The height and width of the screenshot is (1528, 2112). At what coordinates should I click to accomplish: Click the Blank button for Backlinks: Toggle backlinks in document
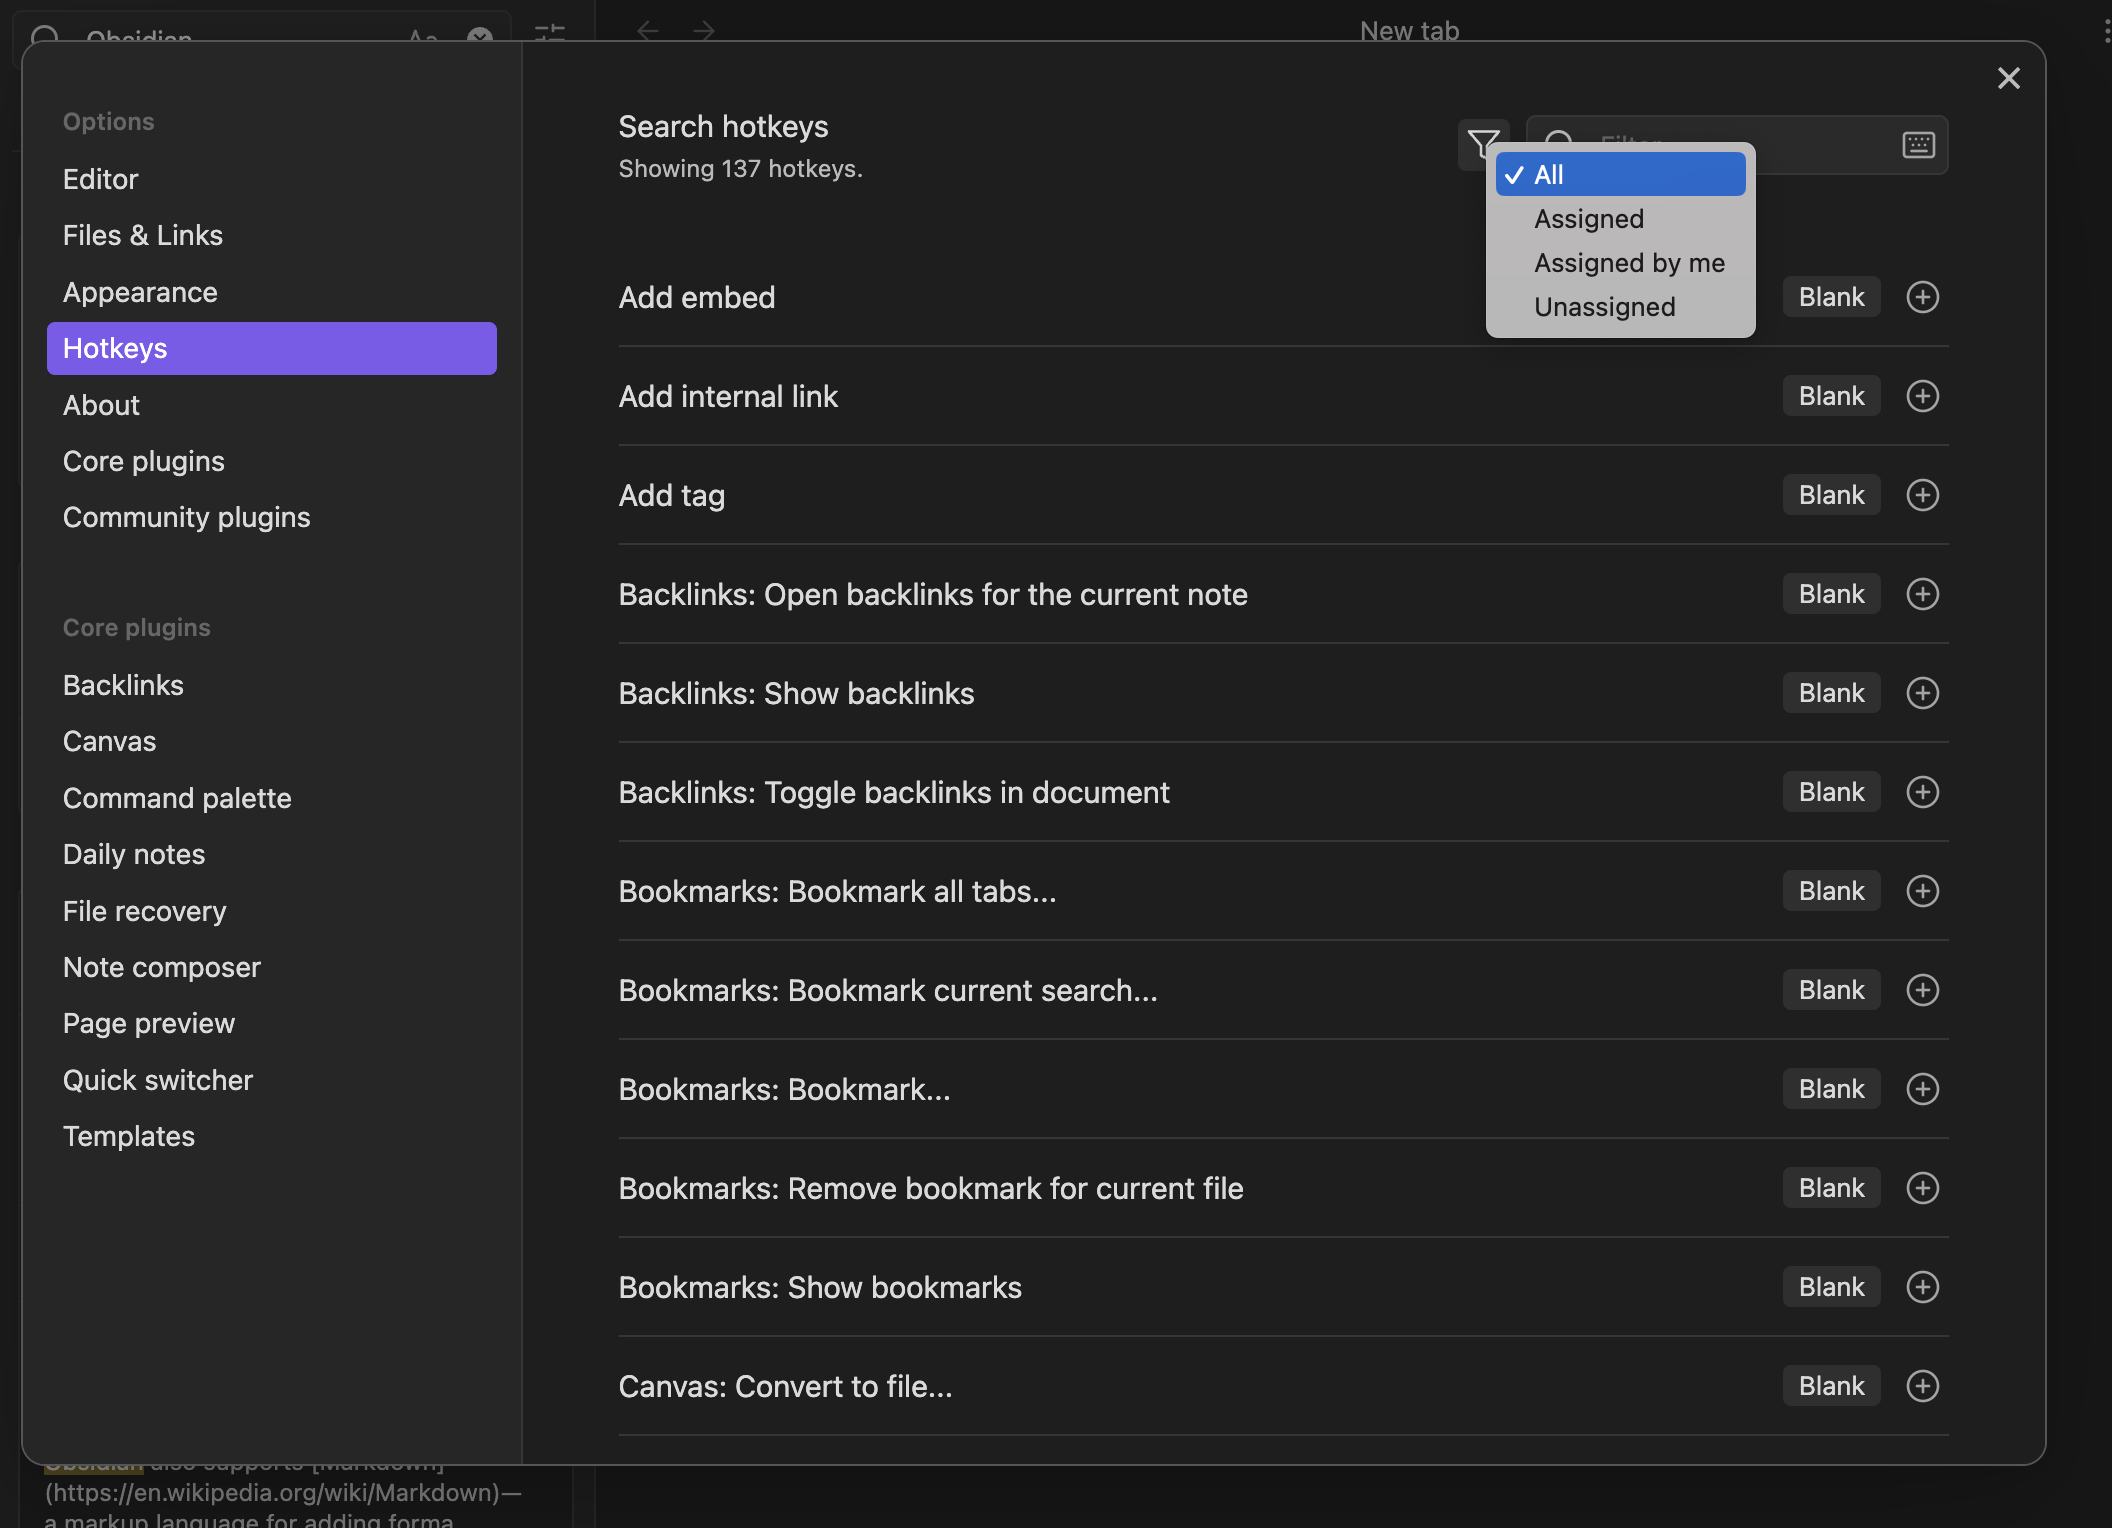1831,792
